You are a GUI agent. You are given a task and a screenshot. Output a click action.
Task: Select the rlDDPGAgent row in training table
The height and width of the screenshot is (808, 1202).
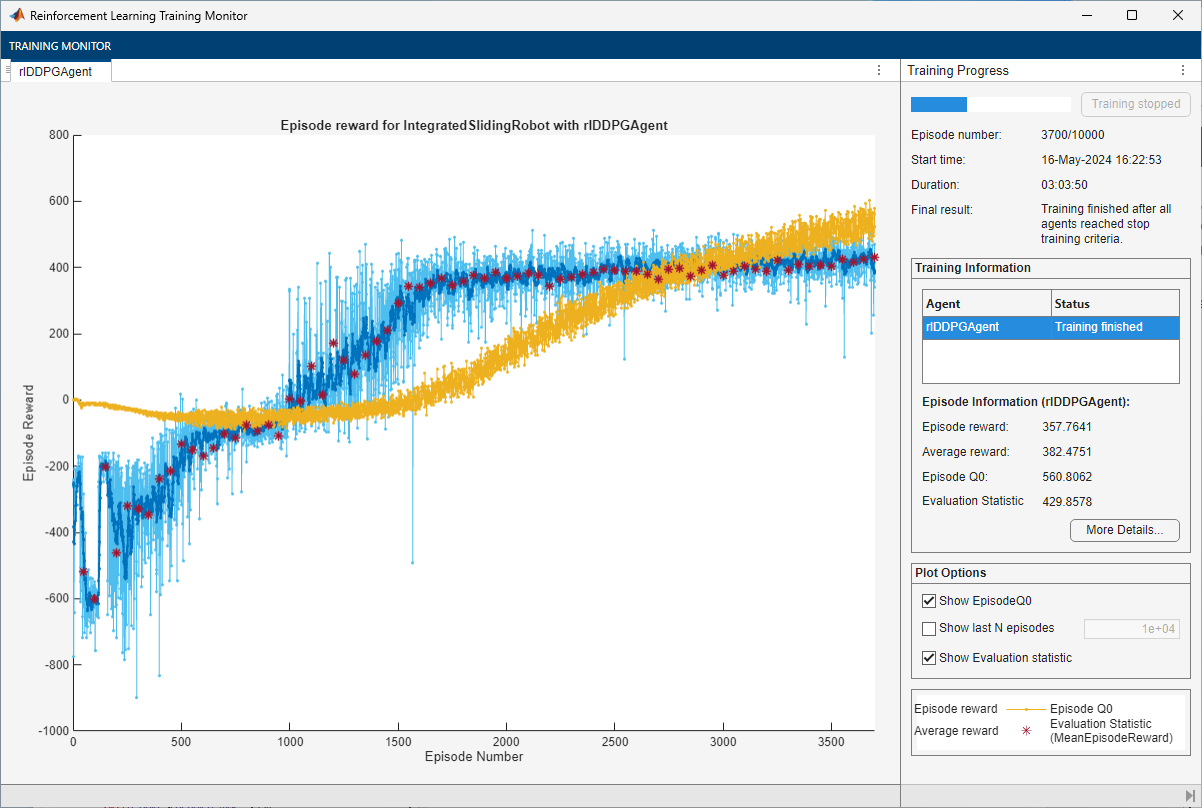1050,327
